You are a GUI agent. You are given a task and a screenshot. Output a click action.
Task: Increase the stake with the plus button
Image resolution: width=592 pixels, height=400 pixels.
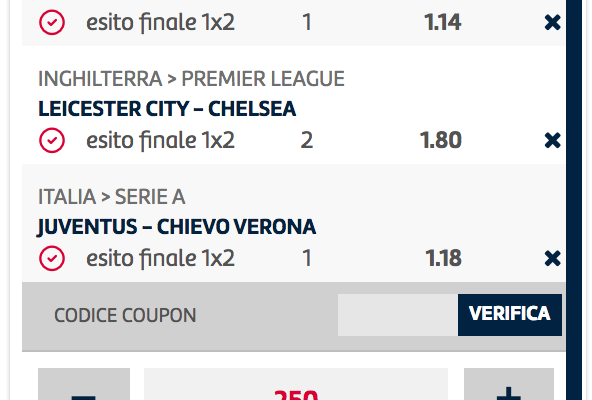509,384
